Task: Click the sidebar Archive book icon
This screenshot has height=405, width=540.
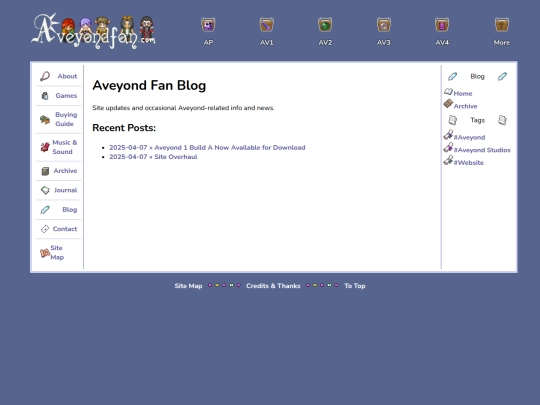Action: point(45,171)
